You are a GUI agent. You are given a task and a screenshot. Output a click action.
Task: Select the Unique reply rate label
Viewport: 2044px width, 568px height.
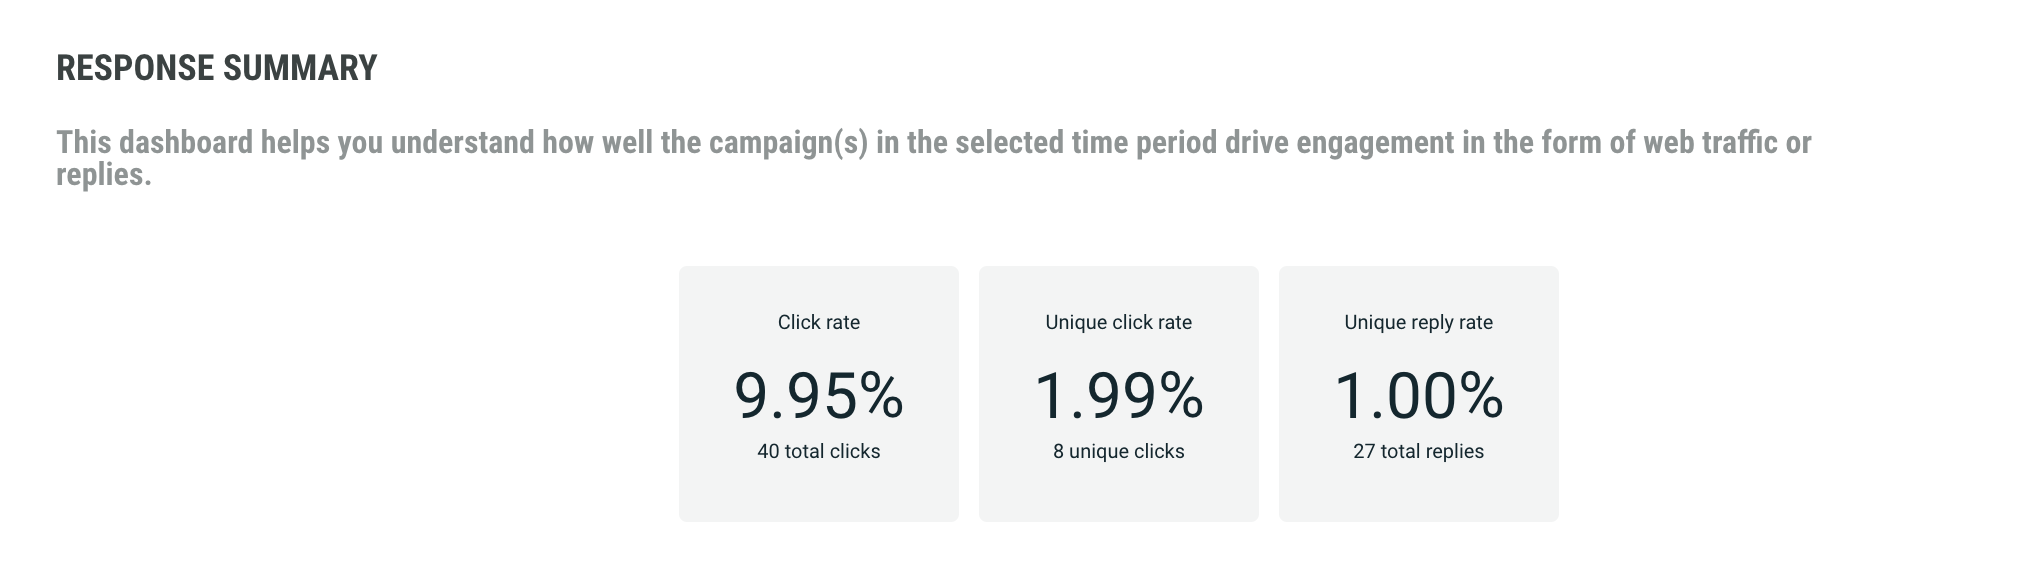(x=1418, y=322)
